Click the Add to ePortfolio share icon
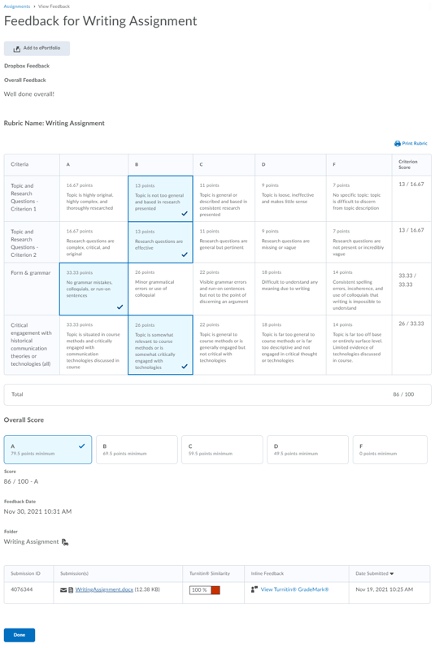Viewport: 435px width, 648px height. 17,49
